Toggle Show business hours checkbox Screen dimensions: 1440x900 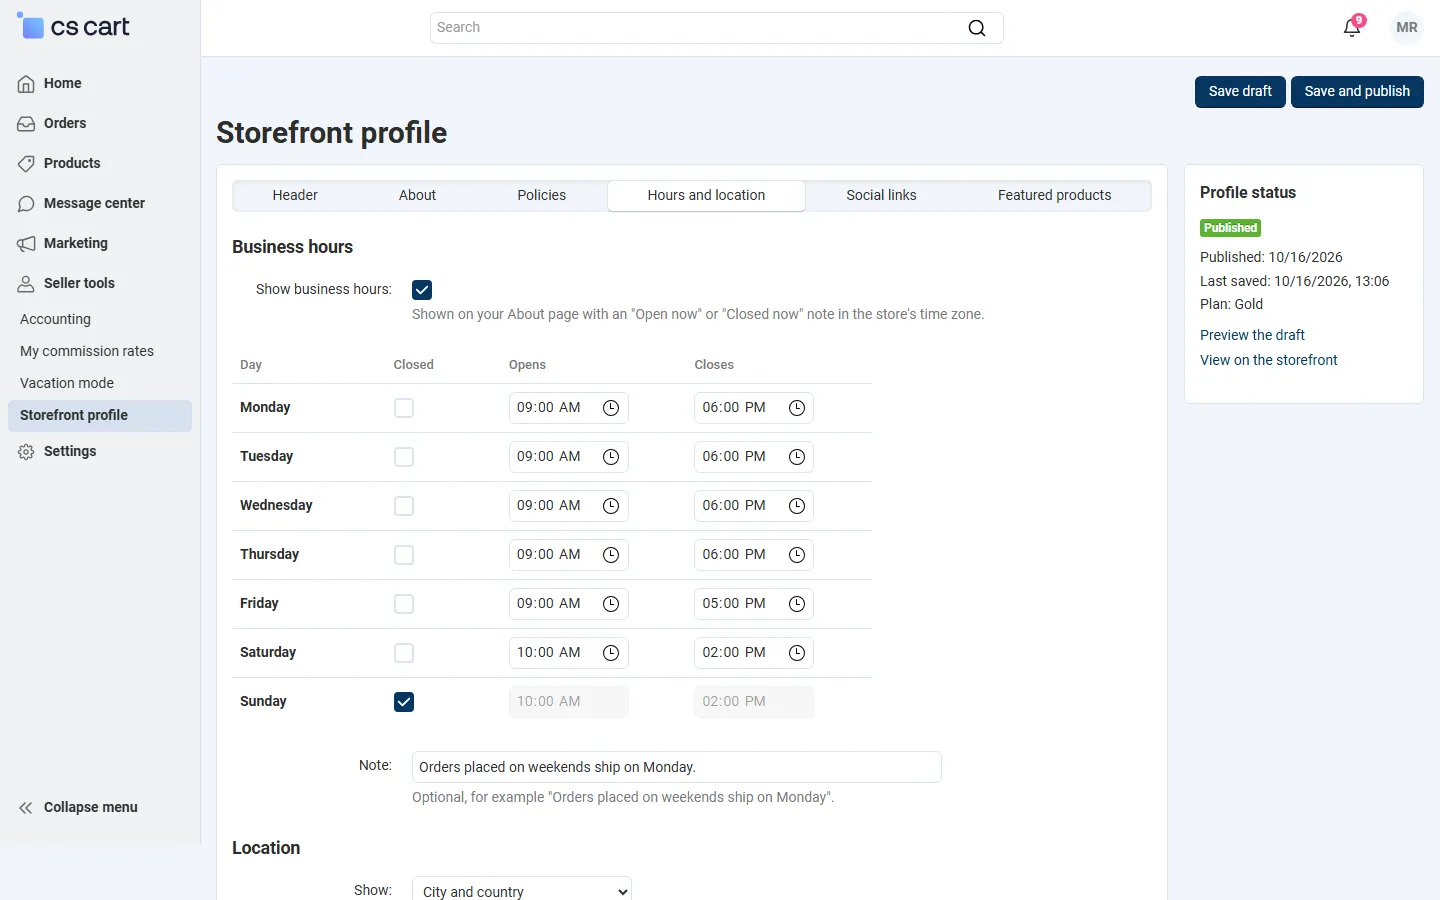tap(422, 290)
